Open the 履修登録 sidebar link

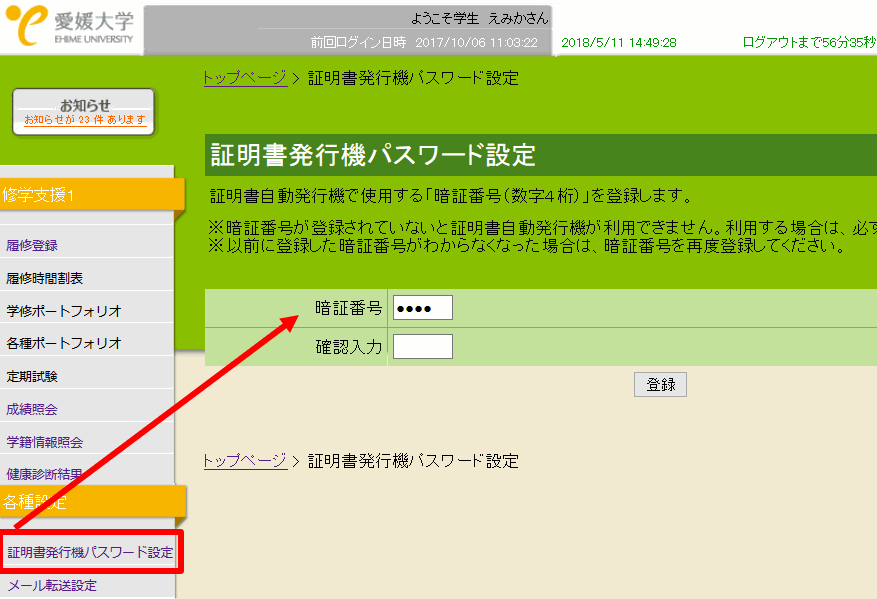[32, 246]
